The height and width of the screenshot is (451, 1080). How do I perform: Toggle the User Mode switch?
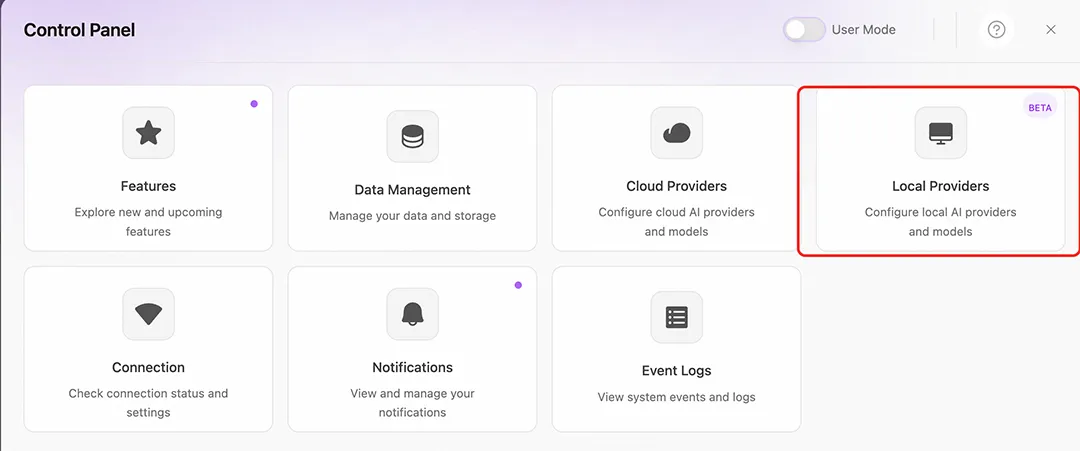(x=804, y=30)
